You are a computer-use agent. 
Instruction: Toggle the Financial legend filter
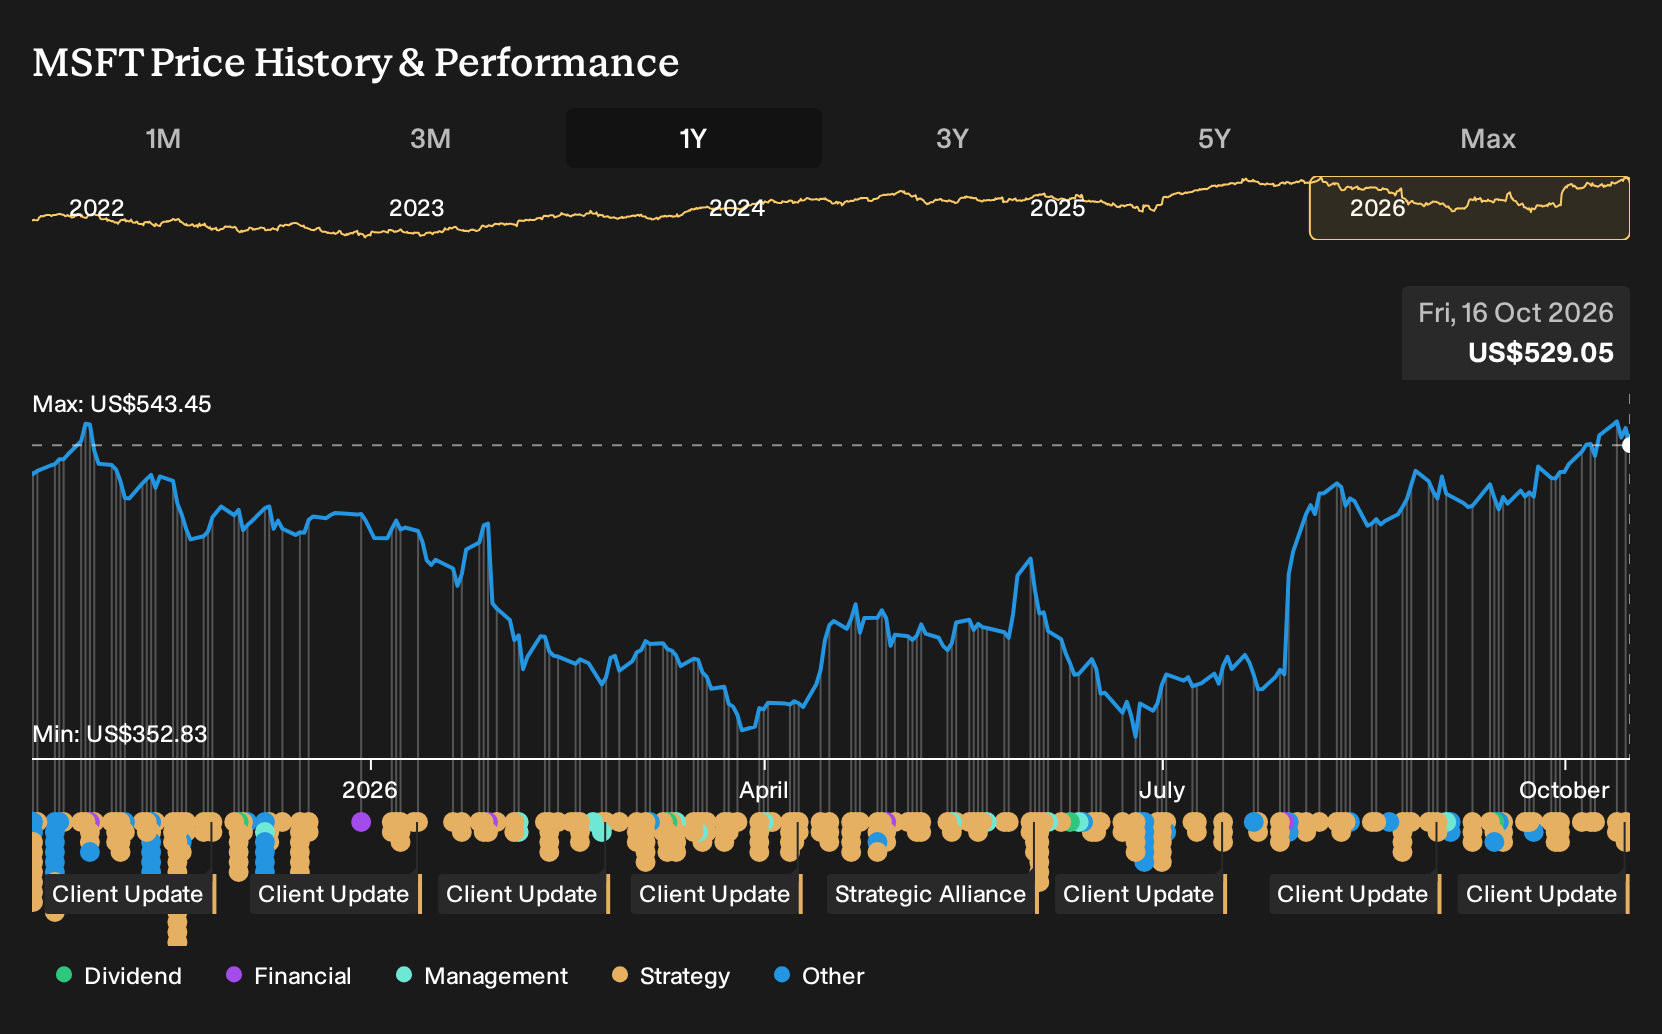288,976
